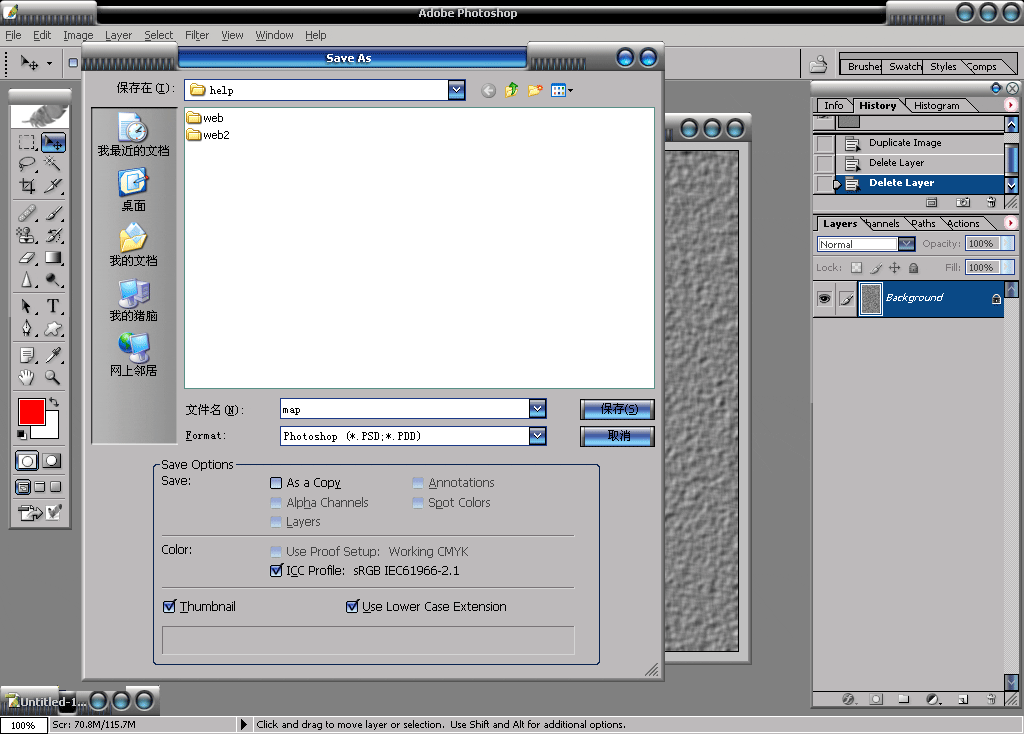Viewport: 1024px width, 734px height.
Task: Select the Rectangular Marquee tool
Action: click(x=27, y=142)
